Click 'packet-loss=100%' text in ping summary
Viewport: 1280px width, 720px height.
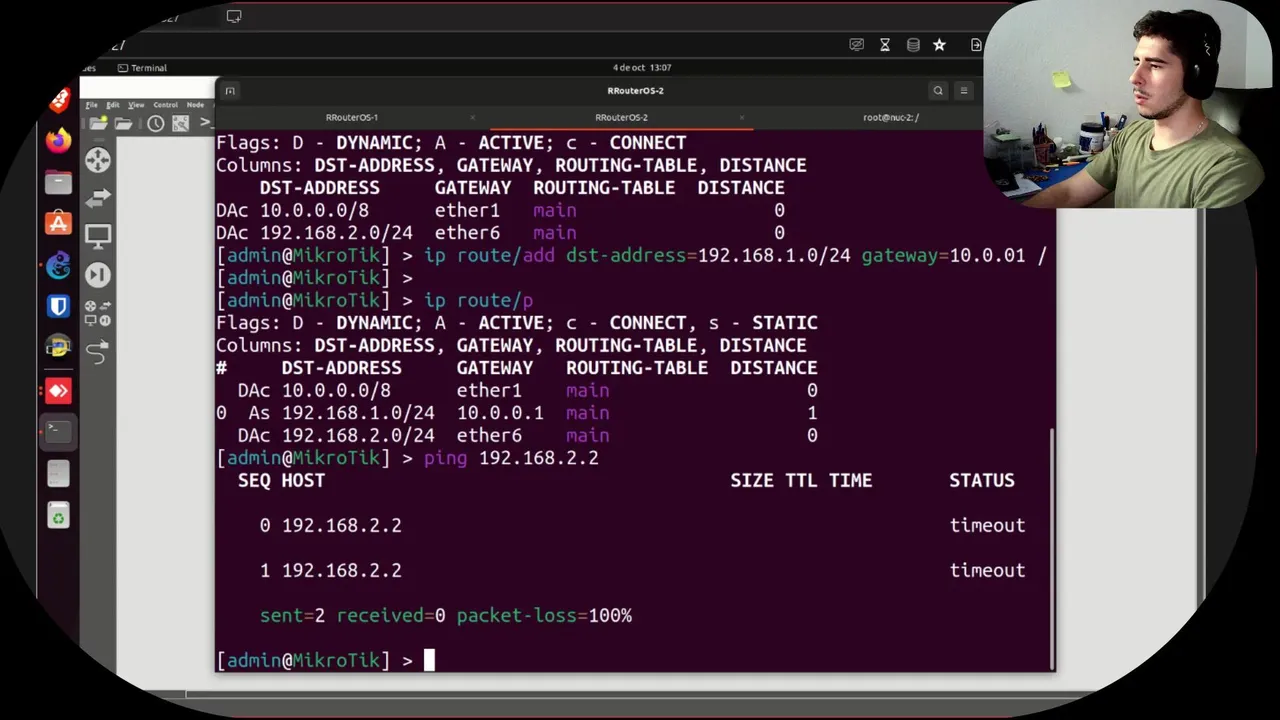(x=544, y=616)
